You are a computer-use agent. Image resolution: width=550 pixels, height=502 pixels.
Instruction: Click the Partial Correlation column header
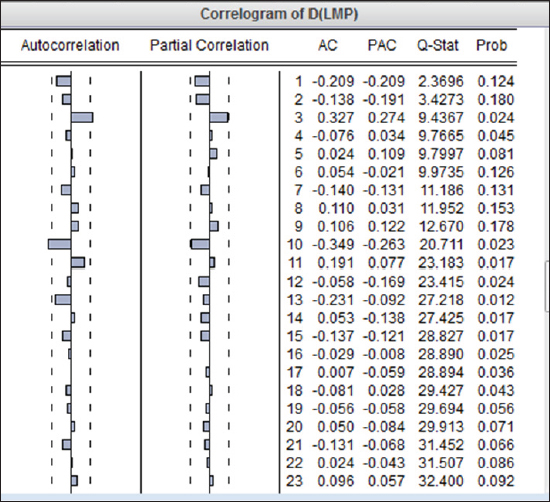pyautogui.click(x=209, y=46)
